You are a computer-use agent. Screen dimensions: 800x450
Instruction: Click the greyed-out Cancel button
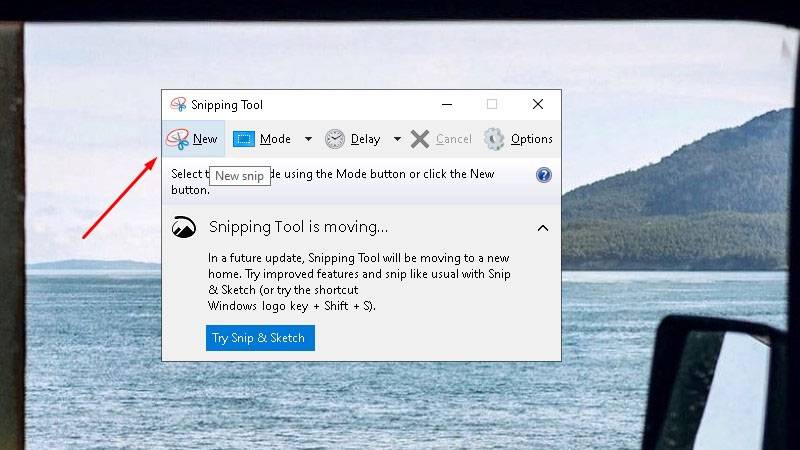pos(441,139)
